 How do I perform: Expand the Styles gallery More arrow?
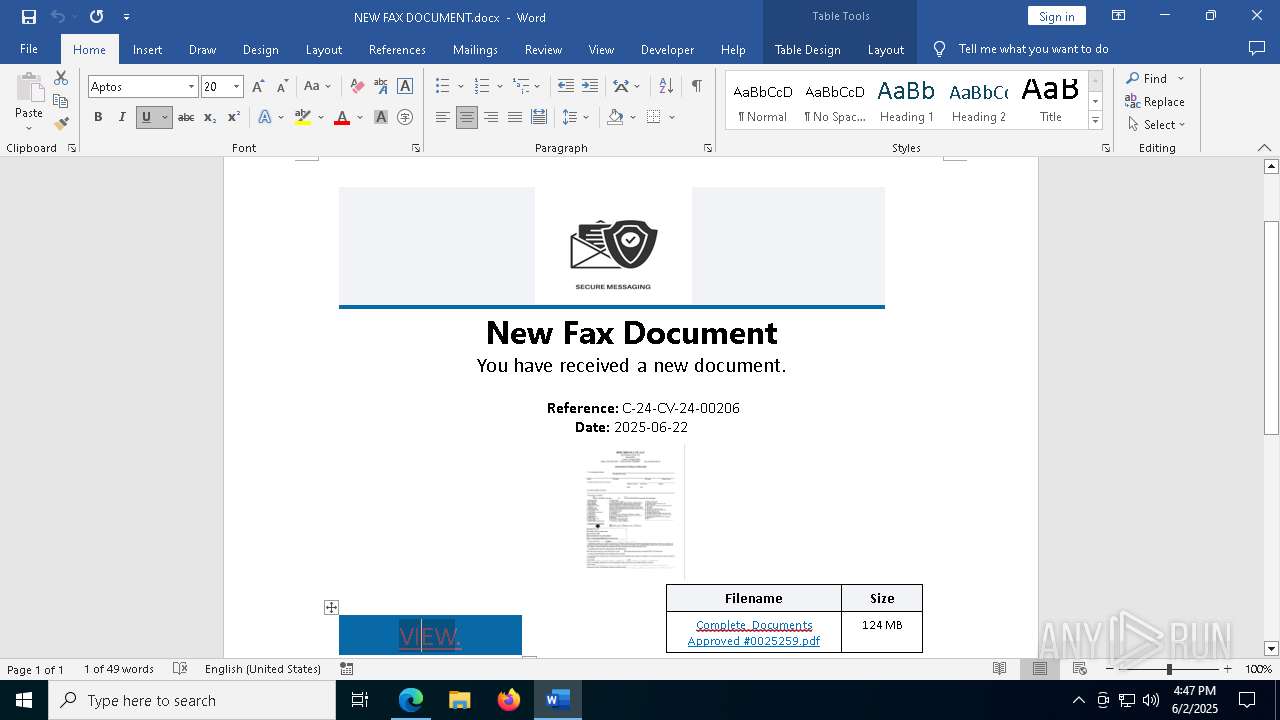coord(1095,121)
